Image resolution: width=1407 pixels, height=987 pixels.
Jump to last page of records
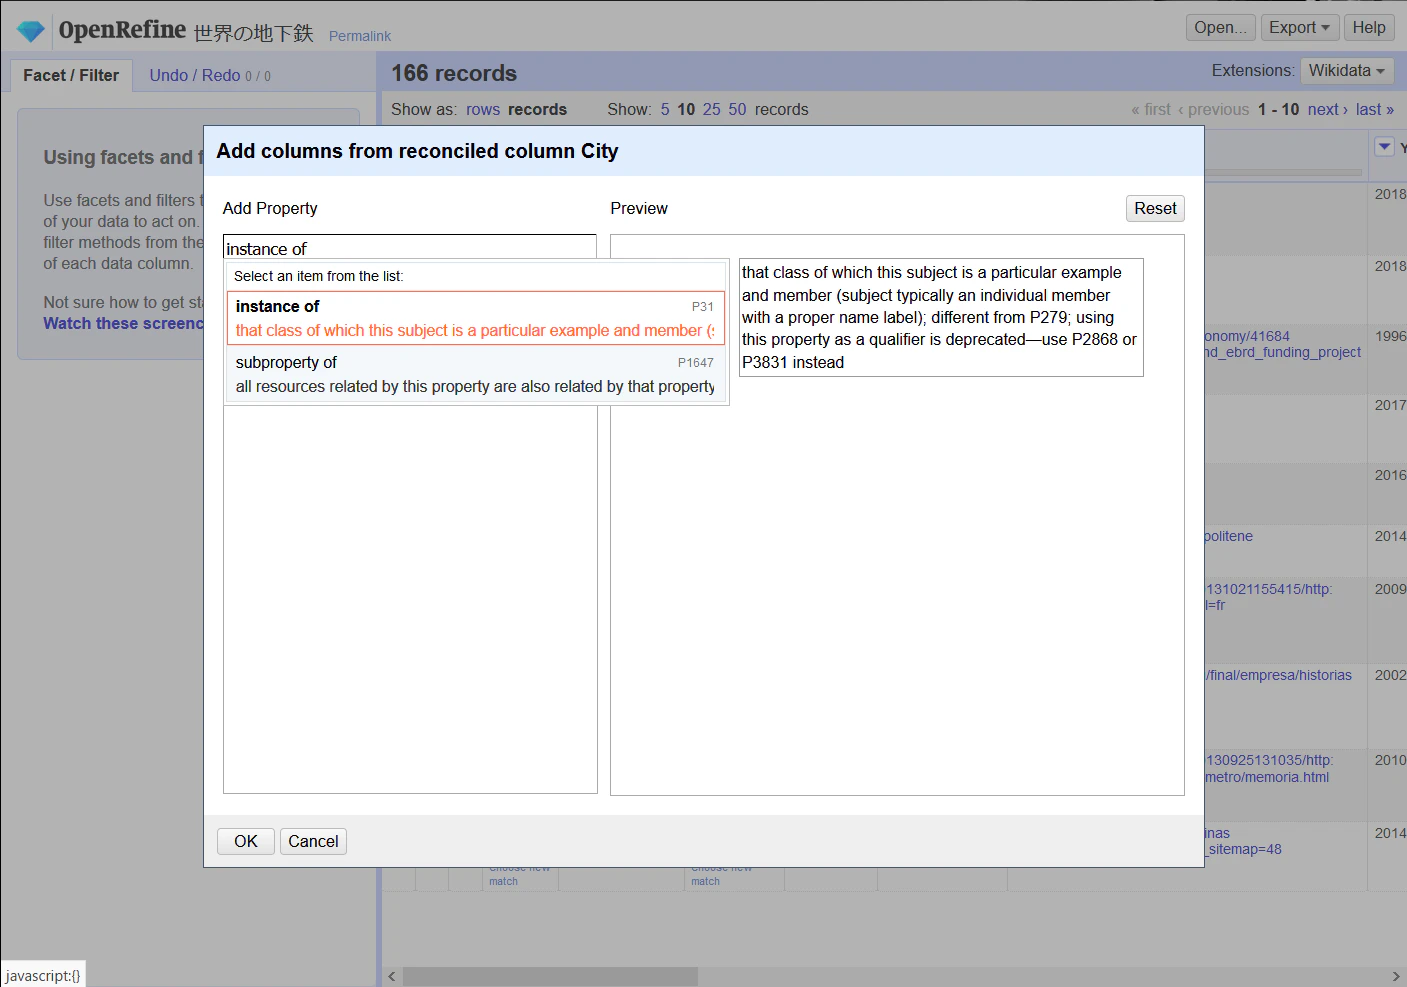point(1375,110)
